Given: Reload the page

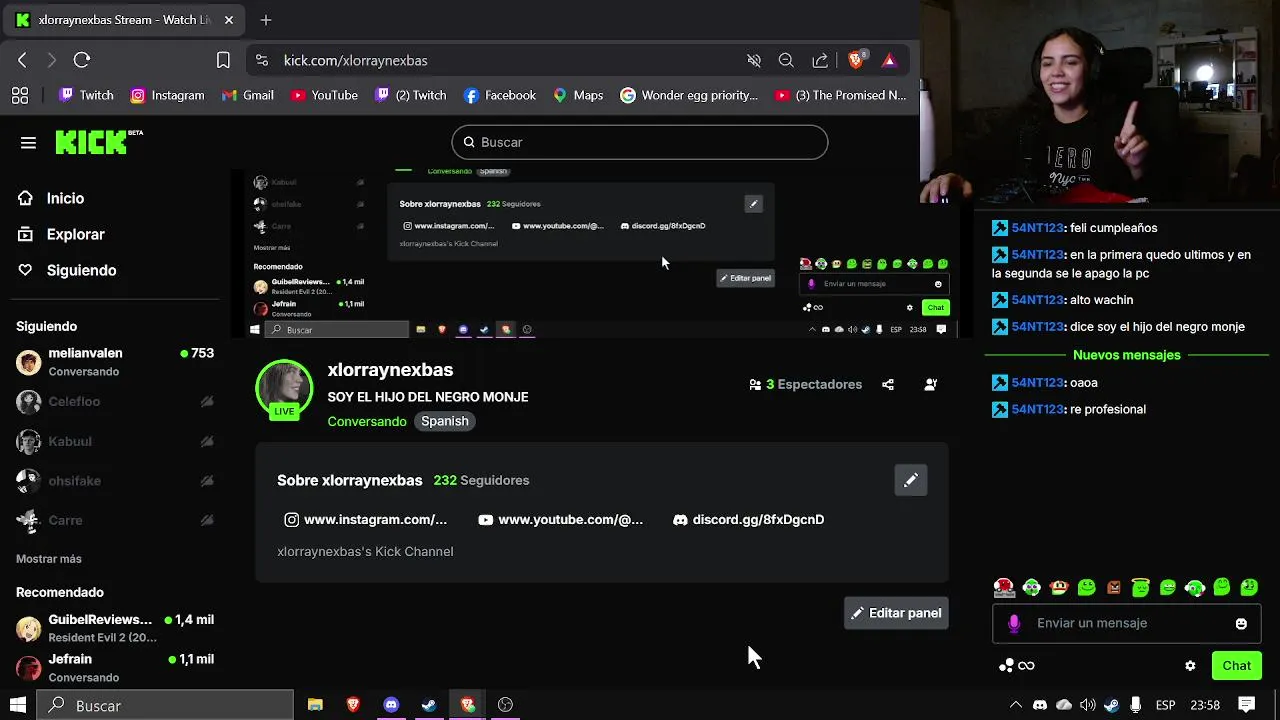Looking at the screenshot, I should click(82, 60).
